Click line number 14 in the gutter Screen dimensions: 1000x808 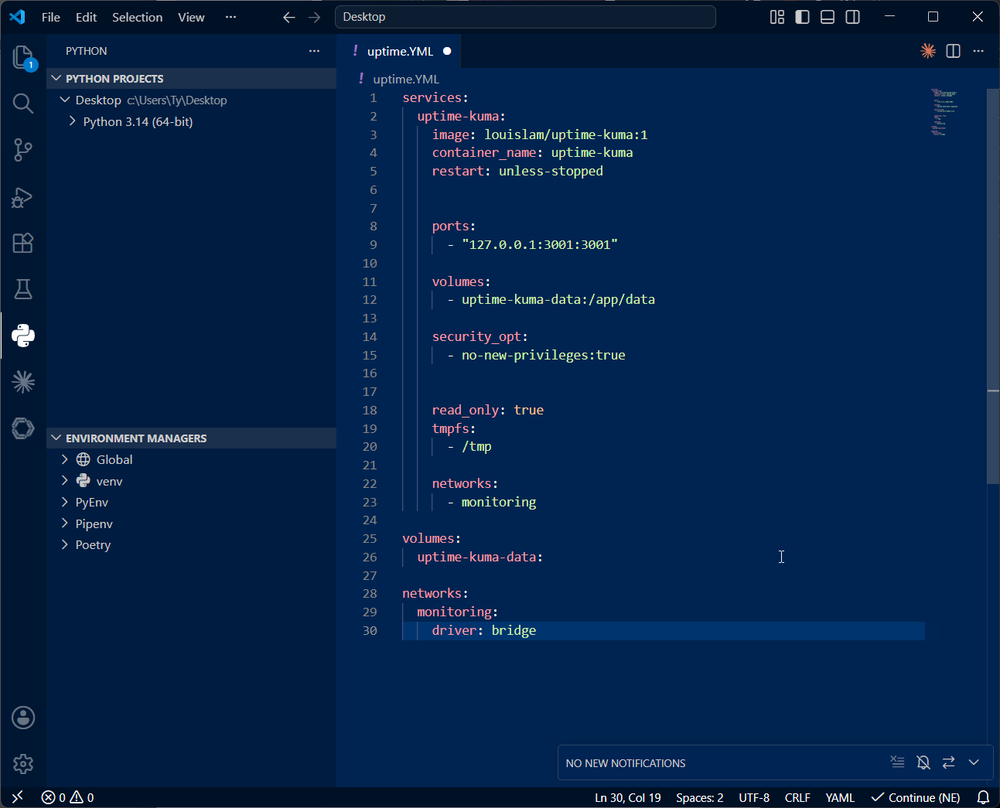tap(370, 337)
